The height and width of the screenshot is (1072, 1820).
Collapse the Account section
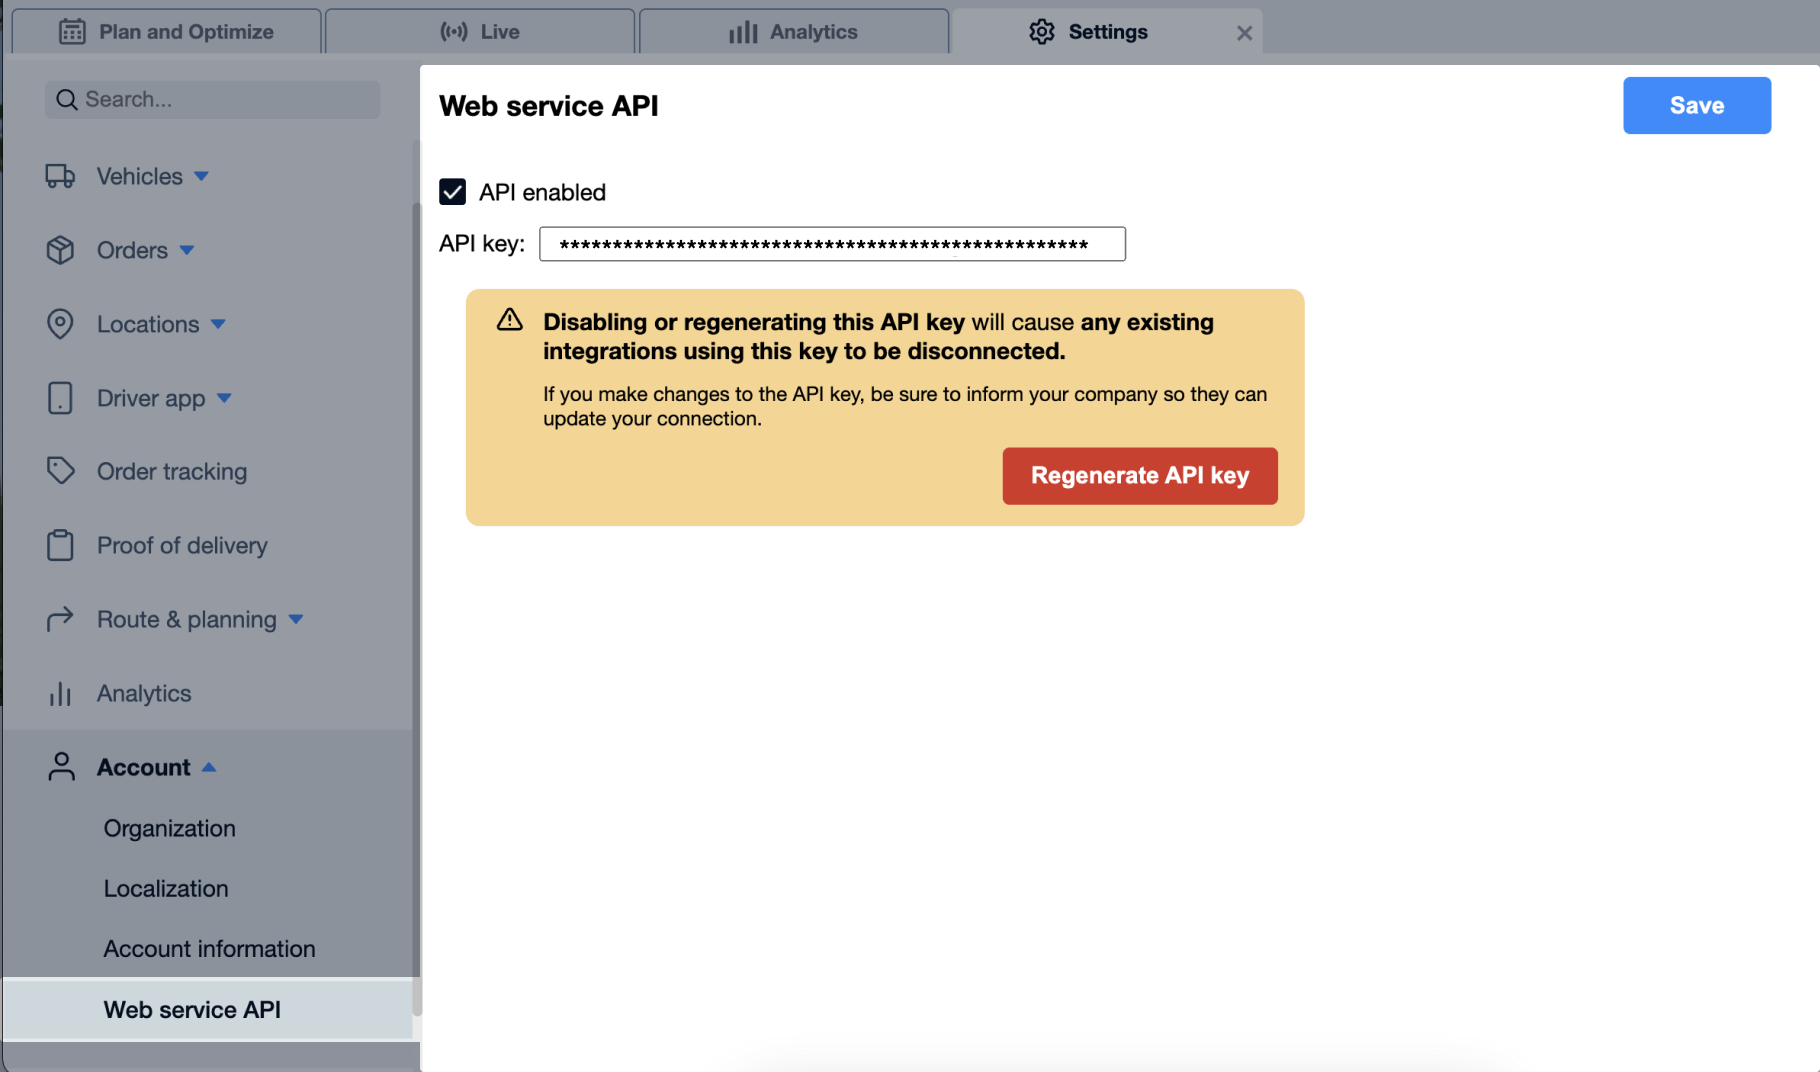(210, 766)
